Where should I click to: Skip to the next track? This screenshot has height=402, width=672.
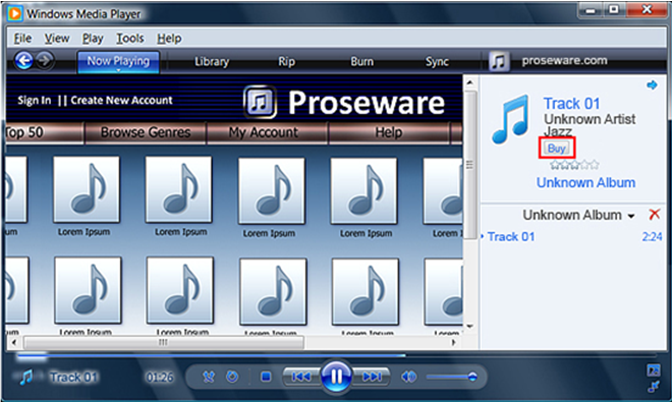coord(371,377)
